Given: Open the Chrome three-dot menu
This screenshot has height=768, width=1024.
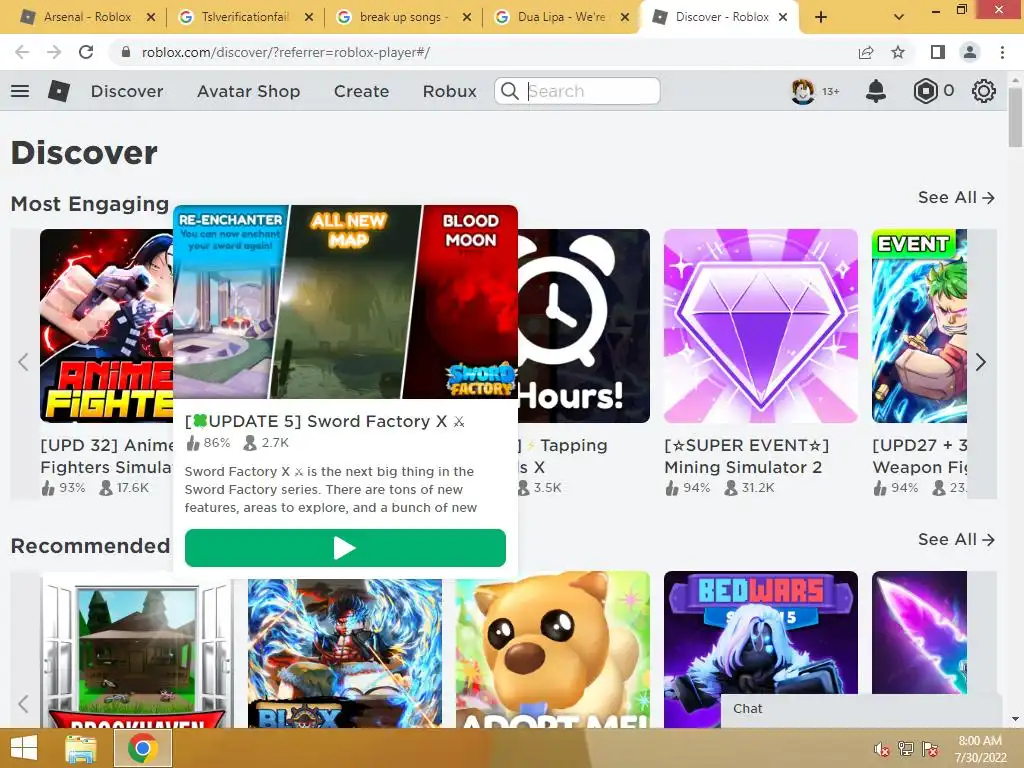Looking at the screenshot, I should 1002,52.
